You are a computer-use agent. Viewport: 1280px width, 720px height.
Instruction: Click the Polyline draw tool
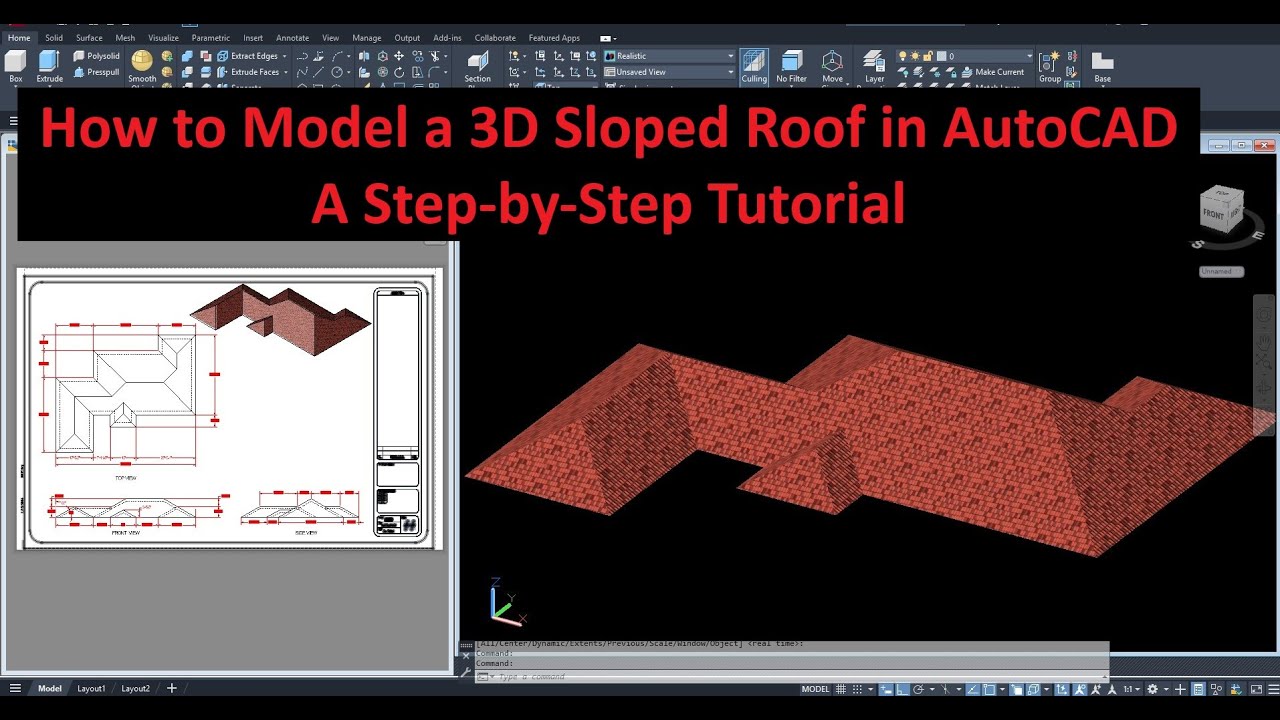pyautogui.click(x=302, y=56)
